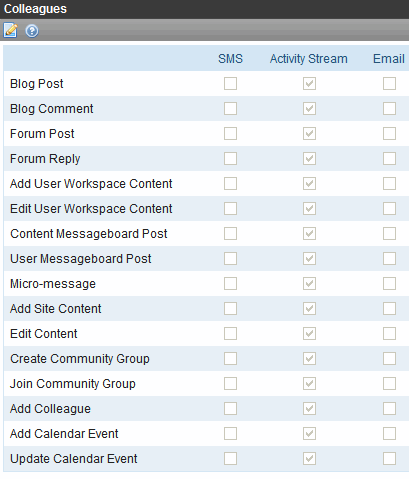Toggle Email for Add User Workspace Content

[389, 183]
